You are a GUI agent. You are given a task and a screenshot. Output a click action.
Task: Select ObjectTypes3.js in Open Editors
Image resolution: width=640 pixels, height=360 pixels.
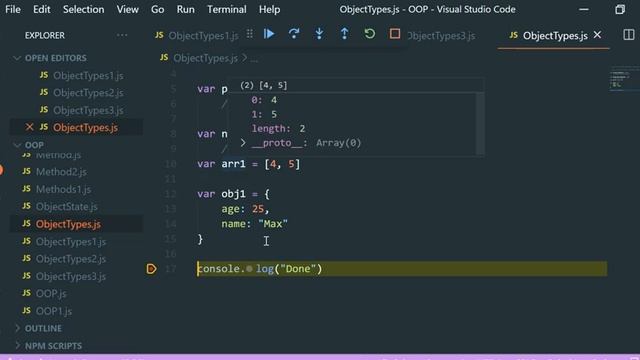click(x=88, y=110)
